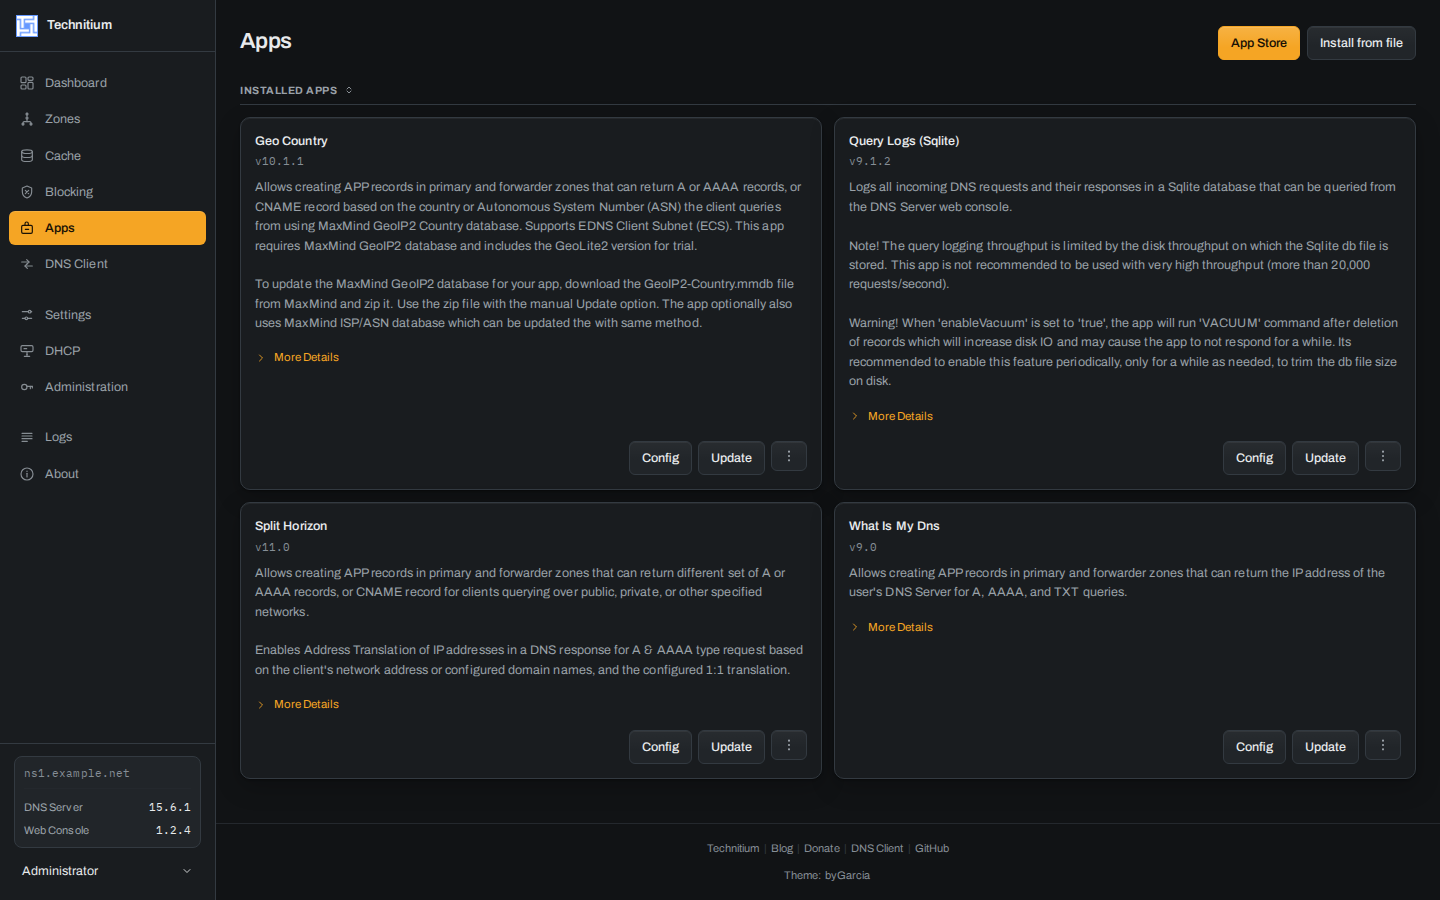
Task: Click the Administration key icon
Action: pos(27,387)
